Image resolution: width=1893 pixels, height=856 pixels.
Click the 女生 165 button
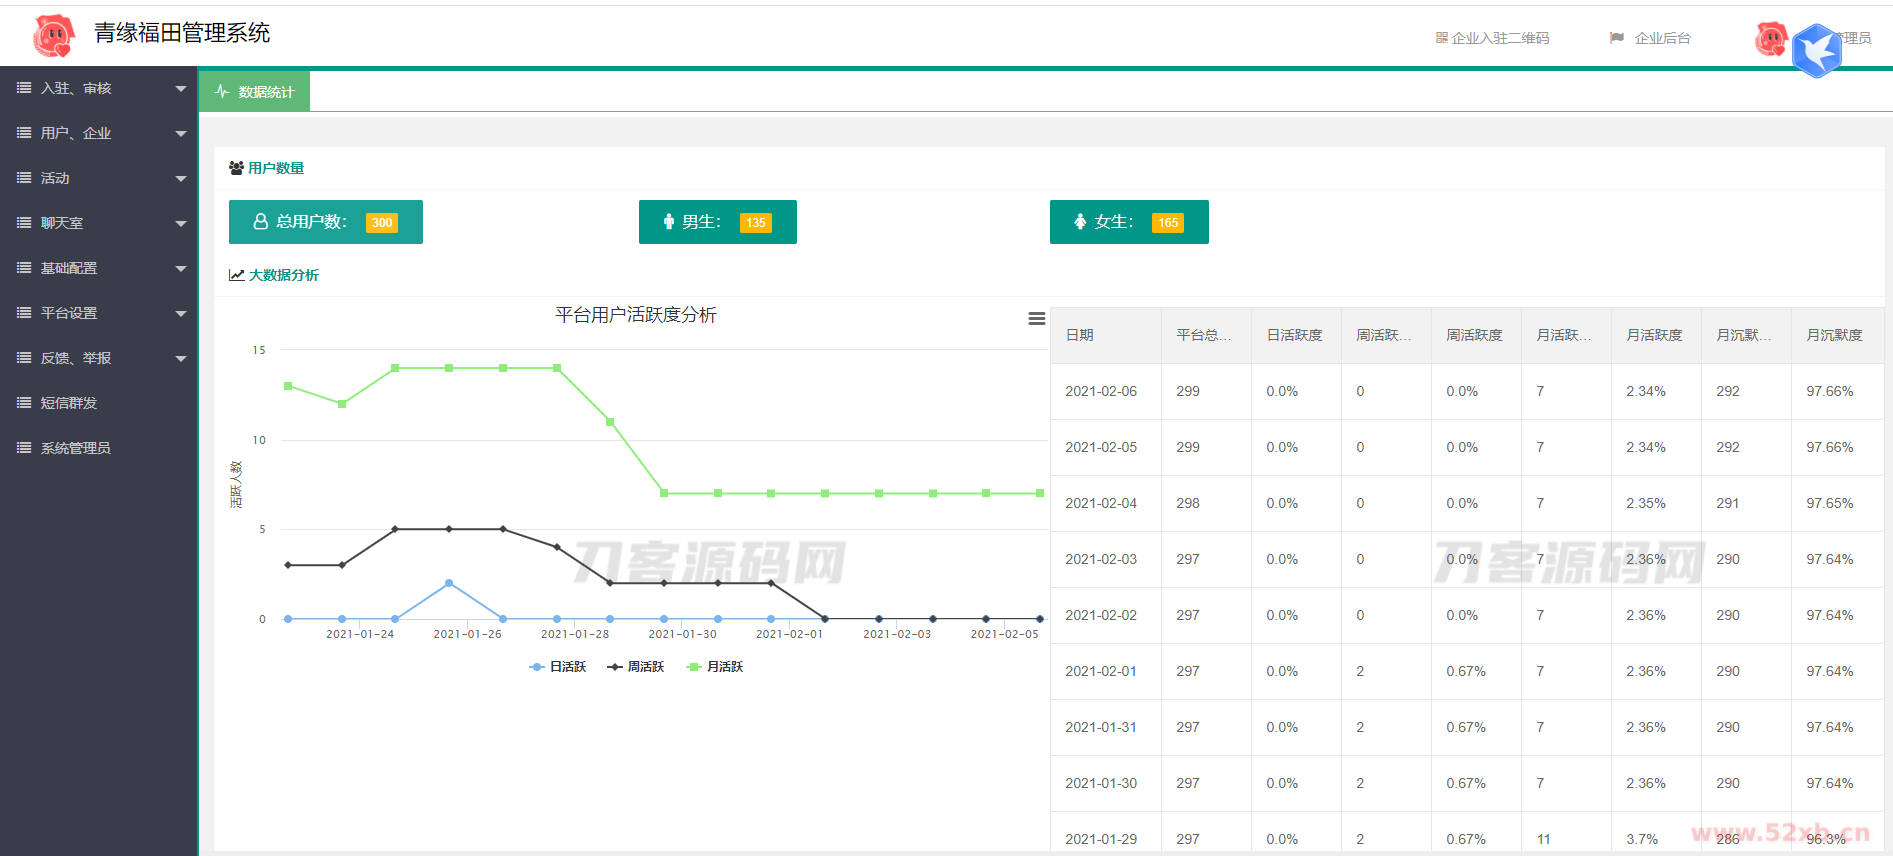1128,222
